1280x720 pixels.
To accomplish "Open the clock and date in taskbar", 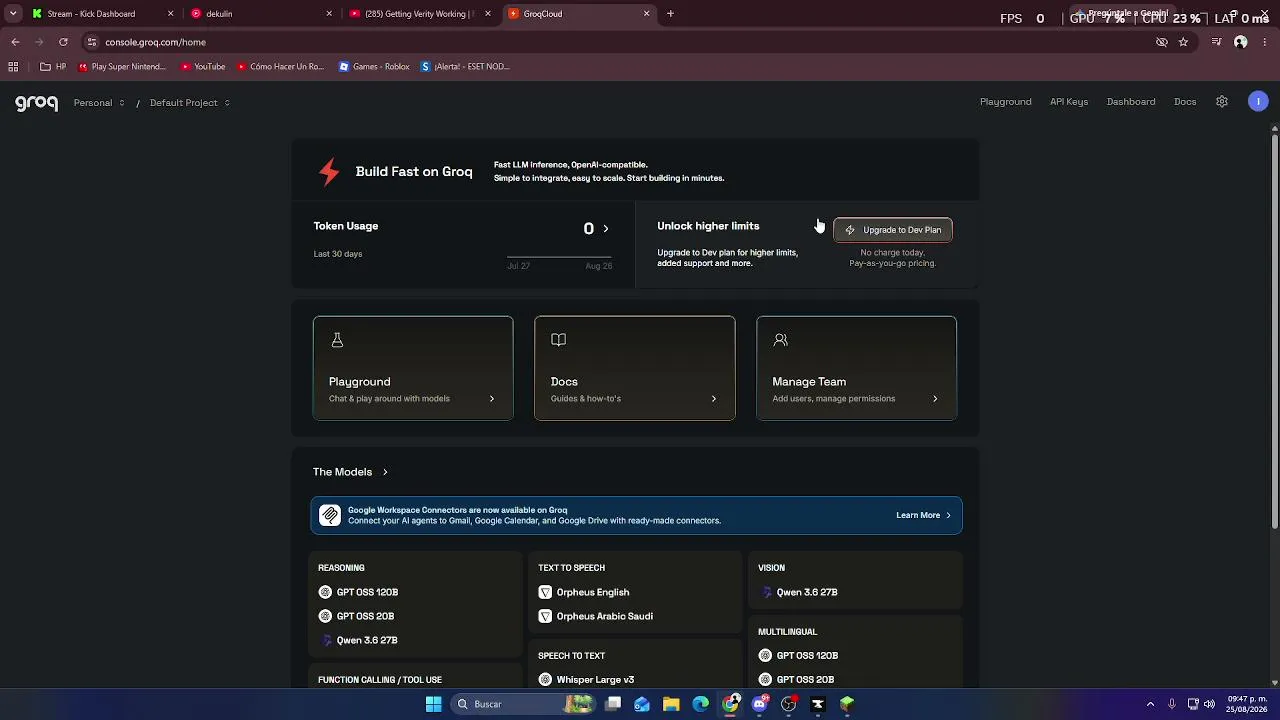I will click(x=1246, y=704).
